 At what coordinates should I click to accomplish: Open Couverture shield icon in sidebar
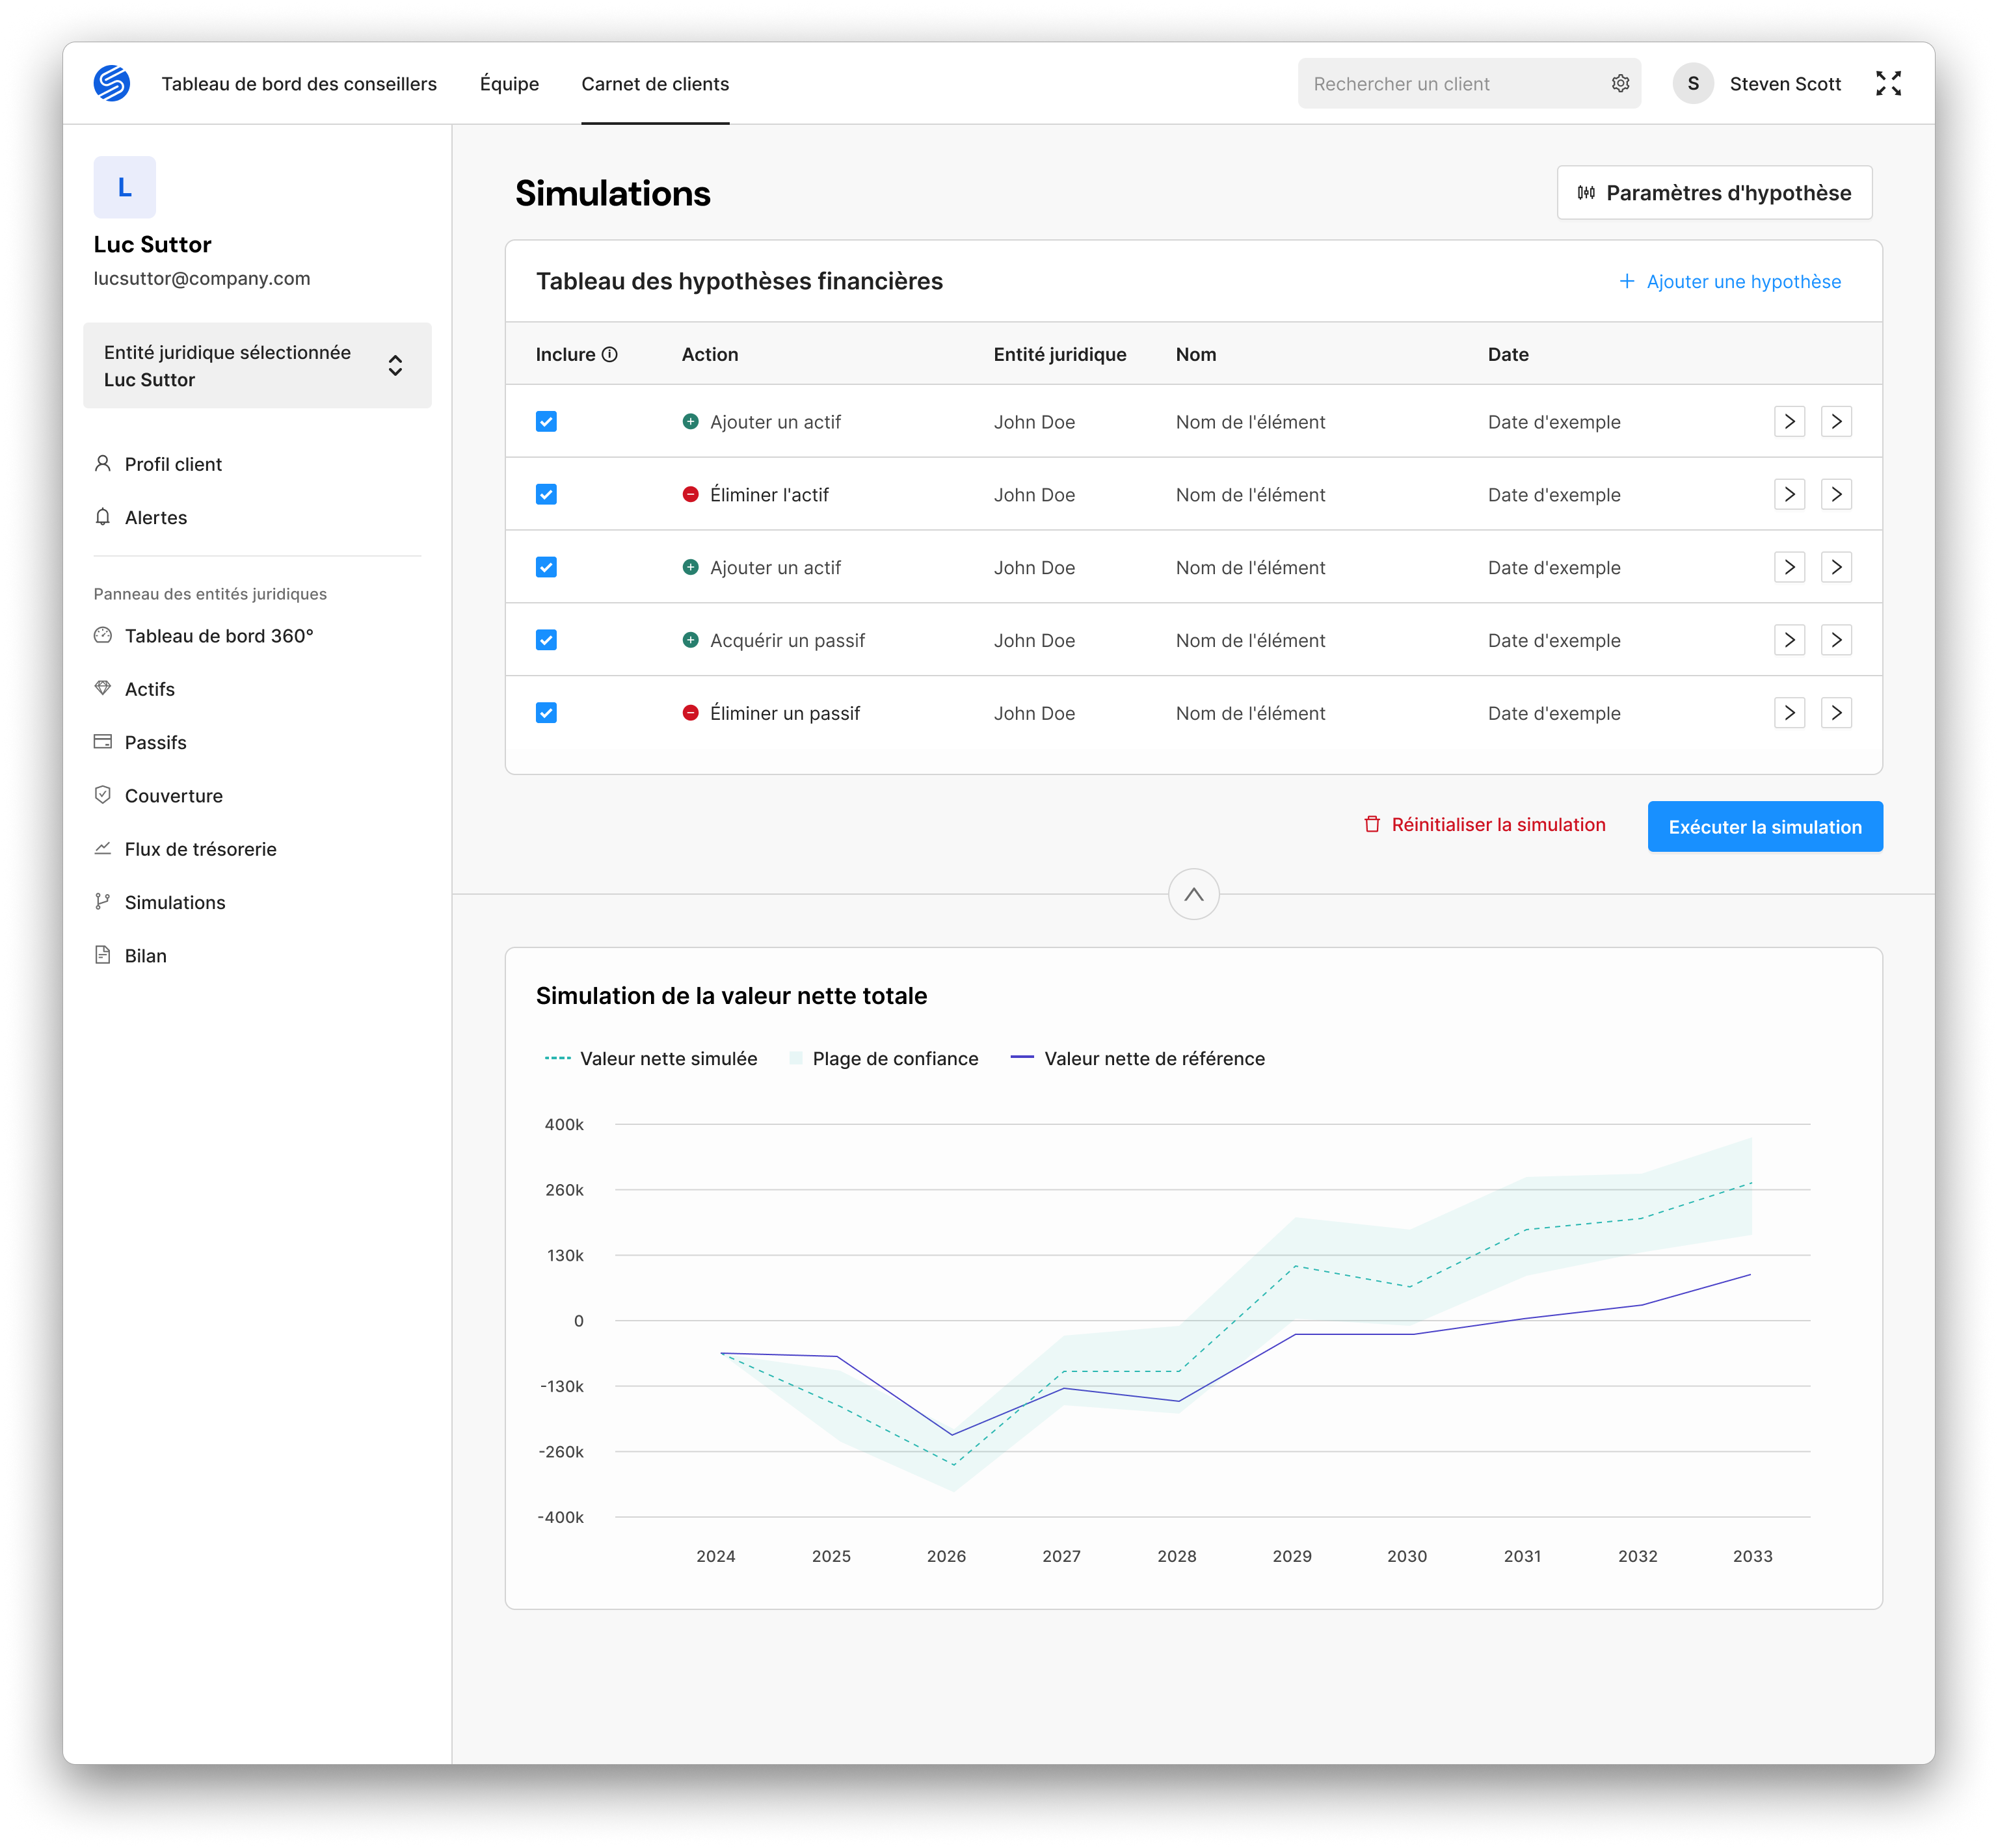coord(102,795)
